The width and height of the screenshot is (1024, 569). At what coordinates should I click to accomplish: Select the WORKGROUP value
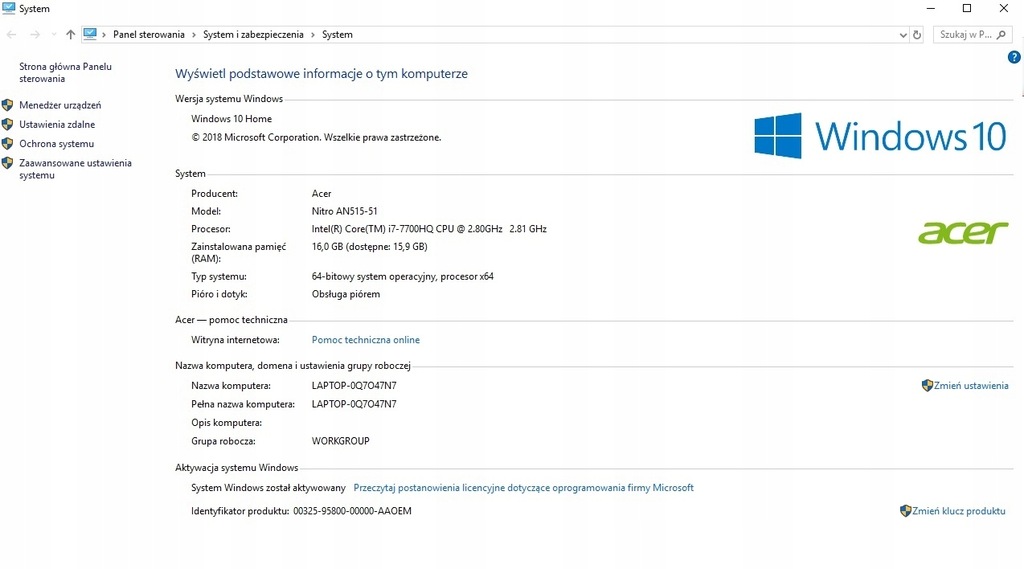(340, 441)
